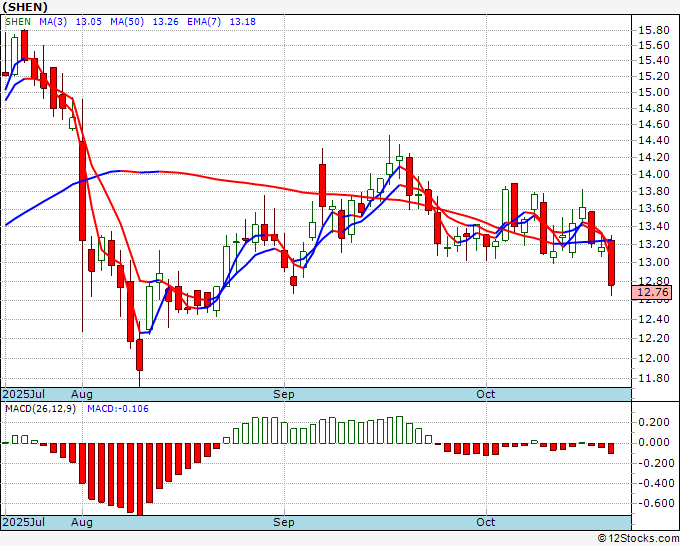Click the MA(3) value 13.05
The image size is (680, 546).
88,22
